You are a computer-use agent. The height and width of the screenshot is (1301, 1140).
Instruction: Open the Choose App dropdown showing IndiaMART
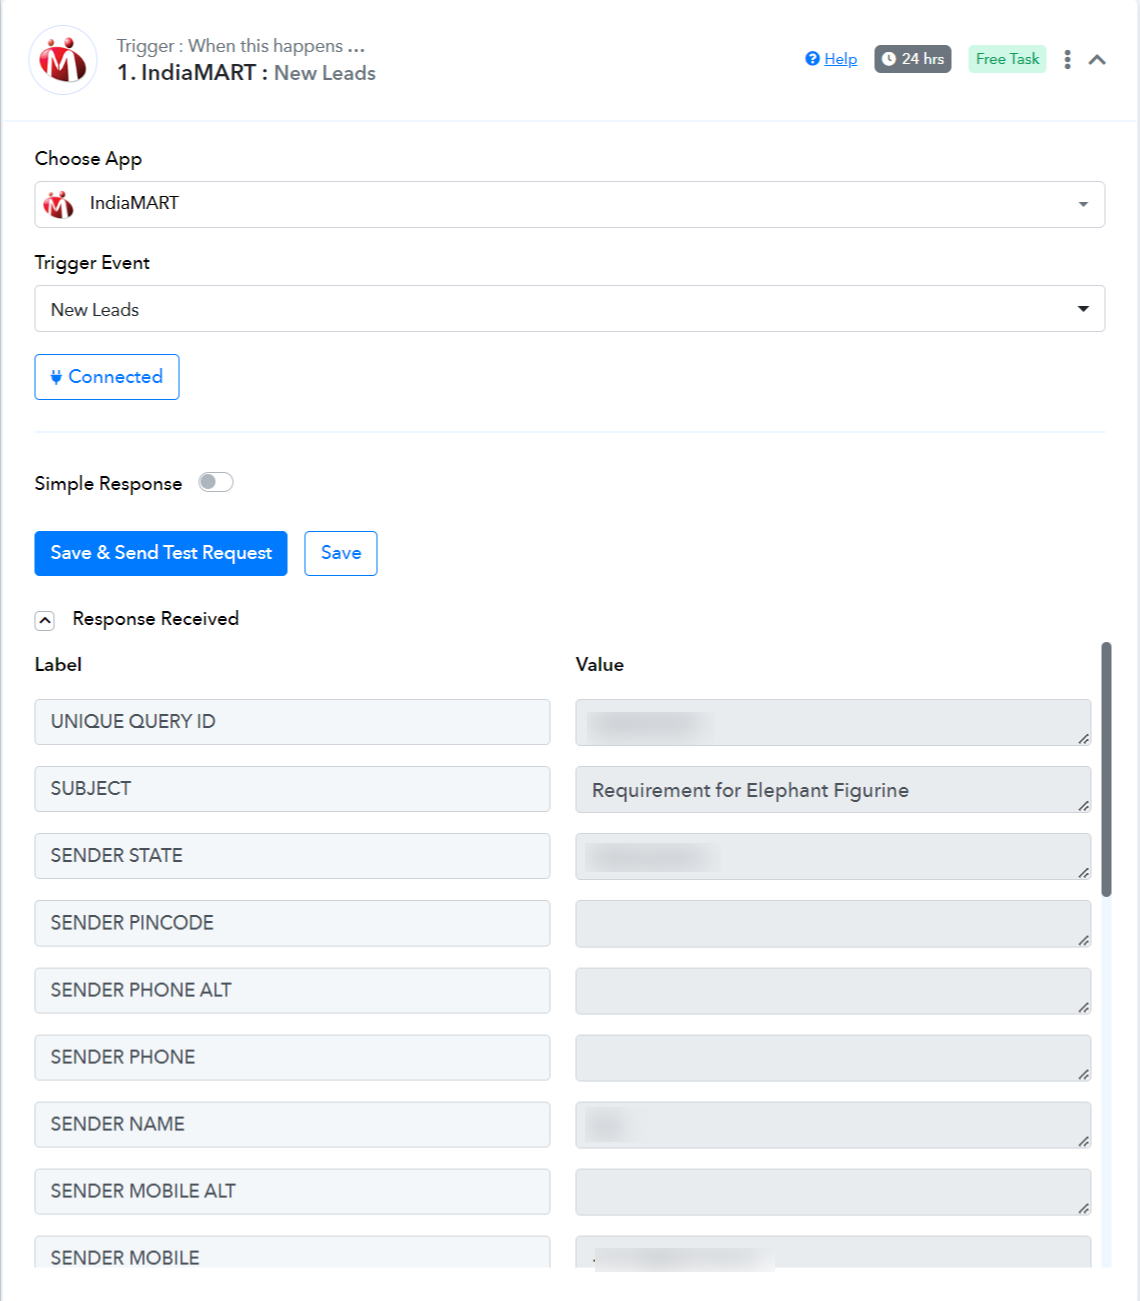click(x=570, y=204)
